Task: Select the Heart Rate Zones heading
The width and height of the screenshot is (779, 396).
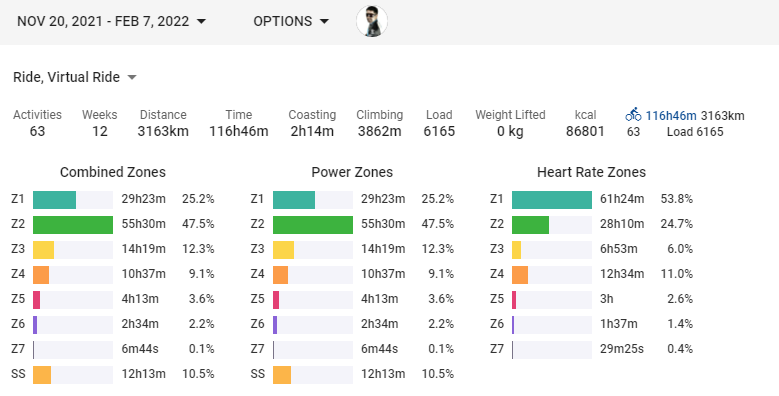Action: click(591, 172)
